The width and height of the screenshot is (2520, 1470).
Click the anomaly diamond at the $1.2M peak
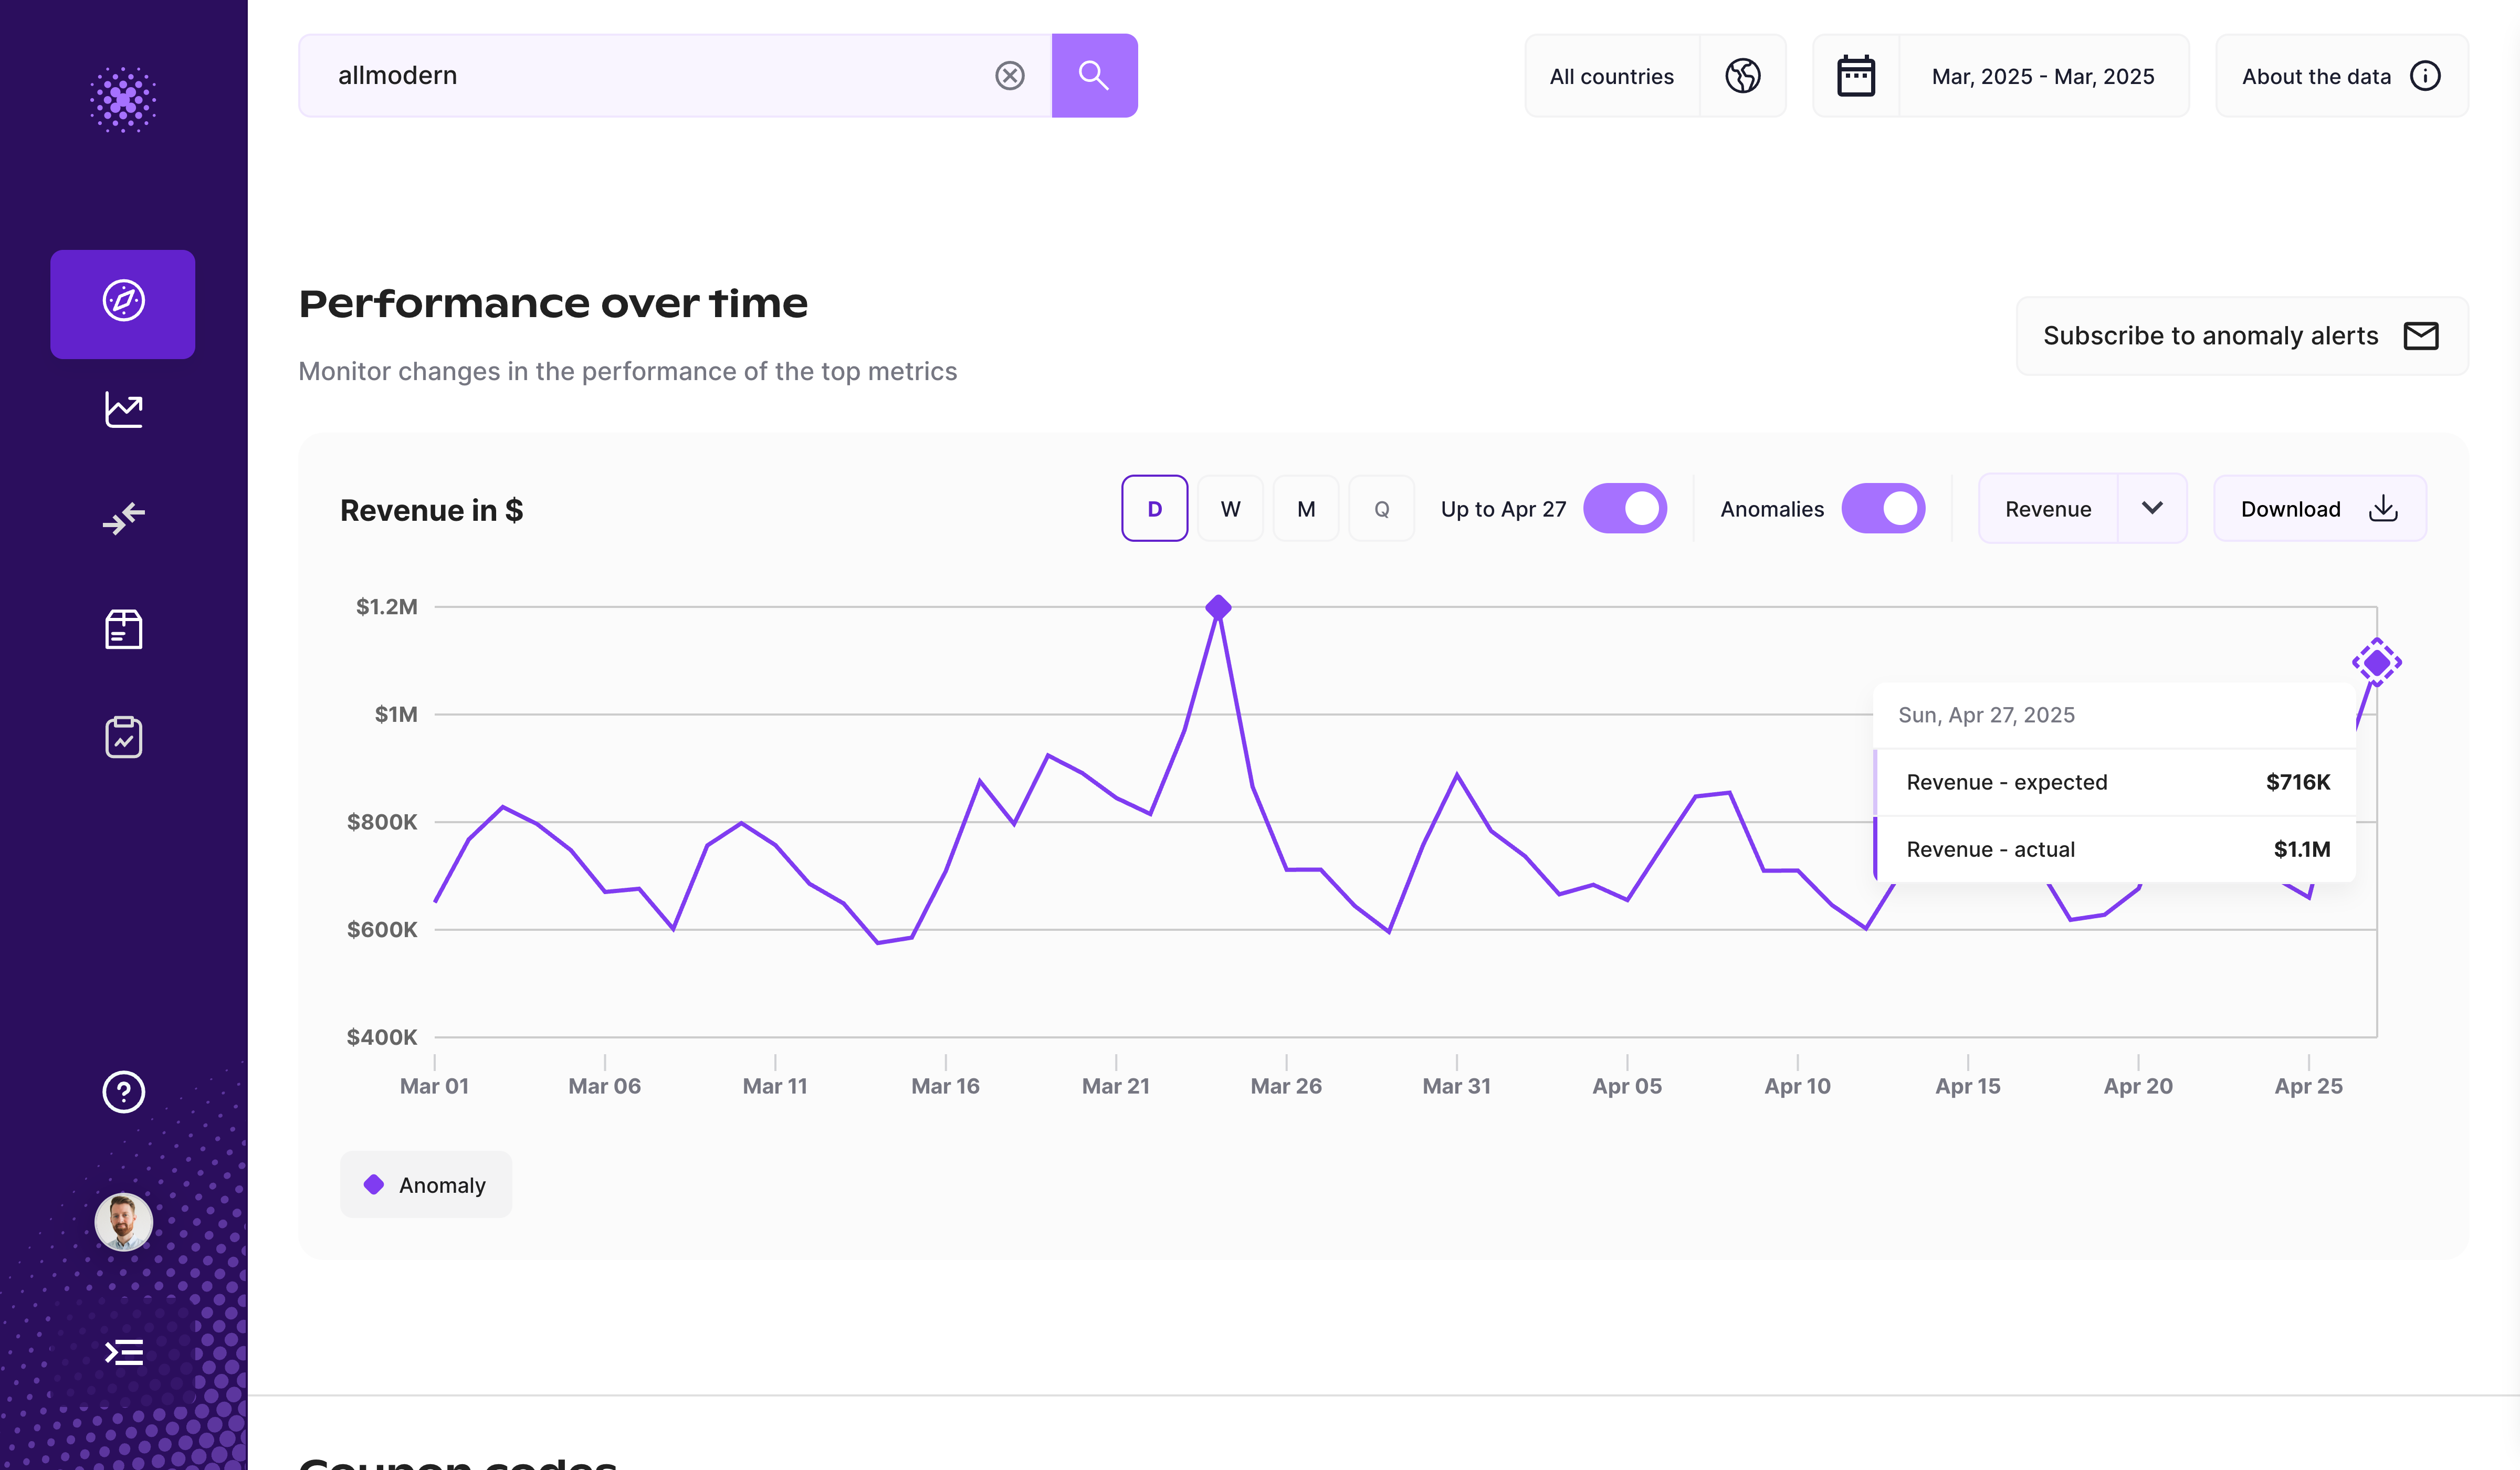(1218, 607)
